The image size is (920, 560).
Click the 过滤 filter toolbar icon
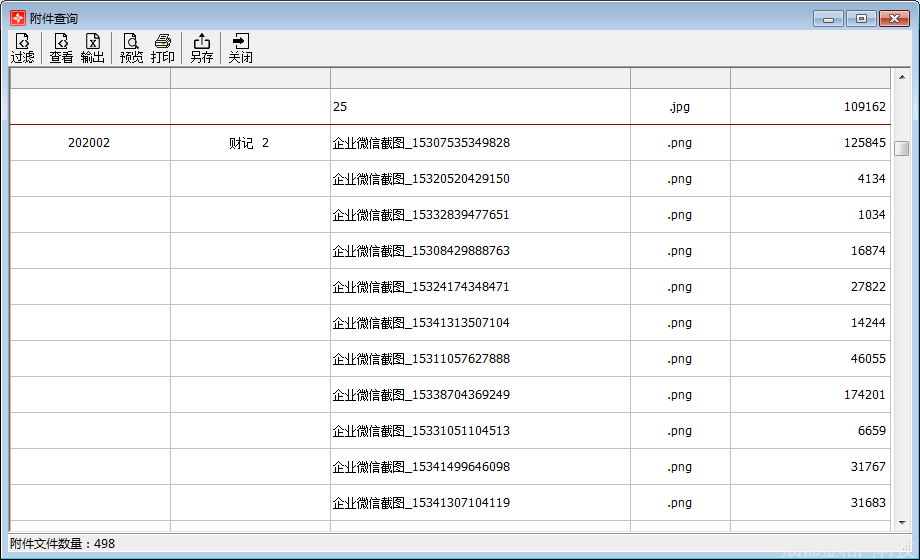click(22, 48)
